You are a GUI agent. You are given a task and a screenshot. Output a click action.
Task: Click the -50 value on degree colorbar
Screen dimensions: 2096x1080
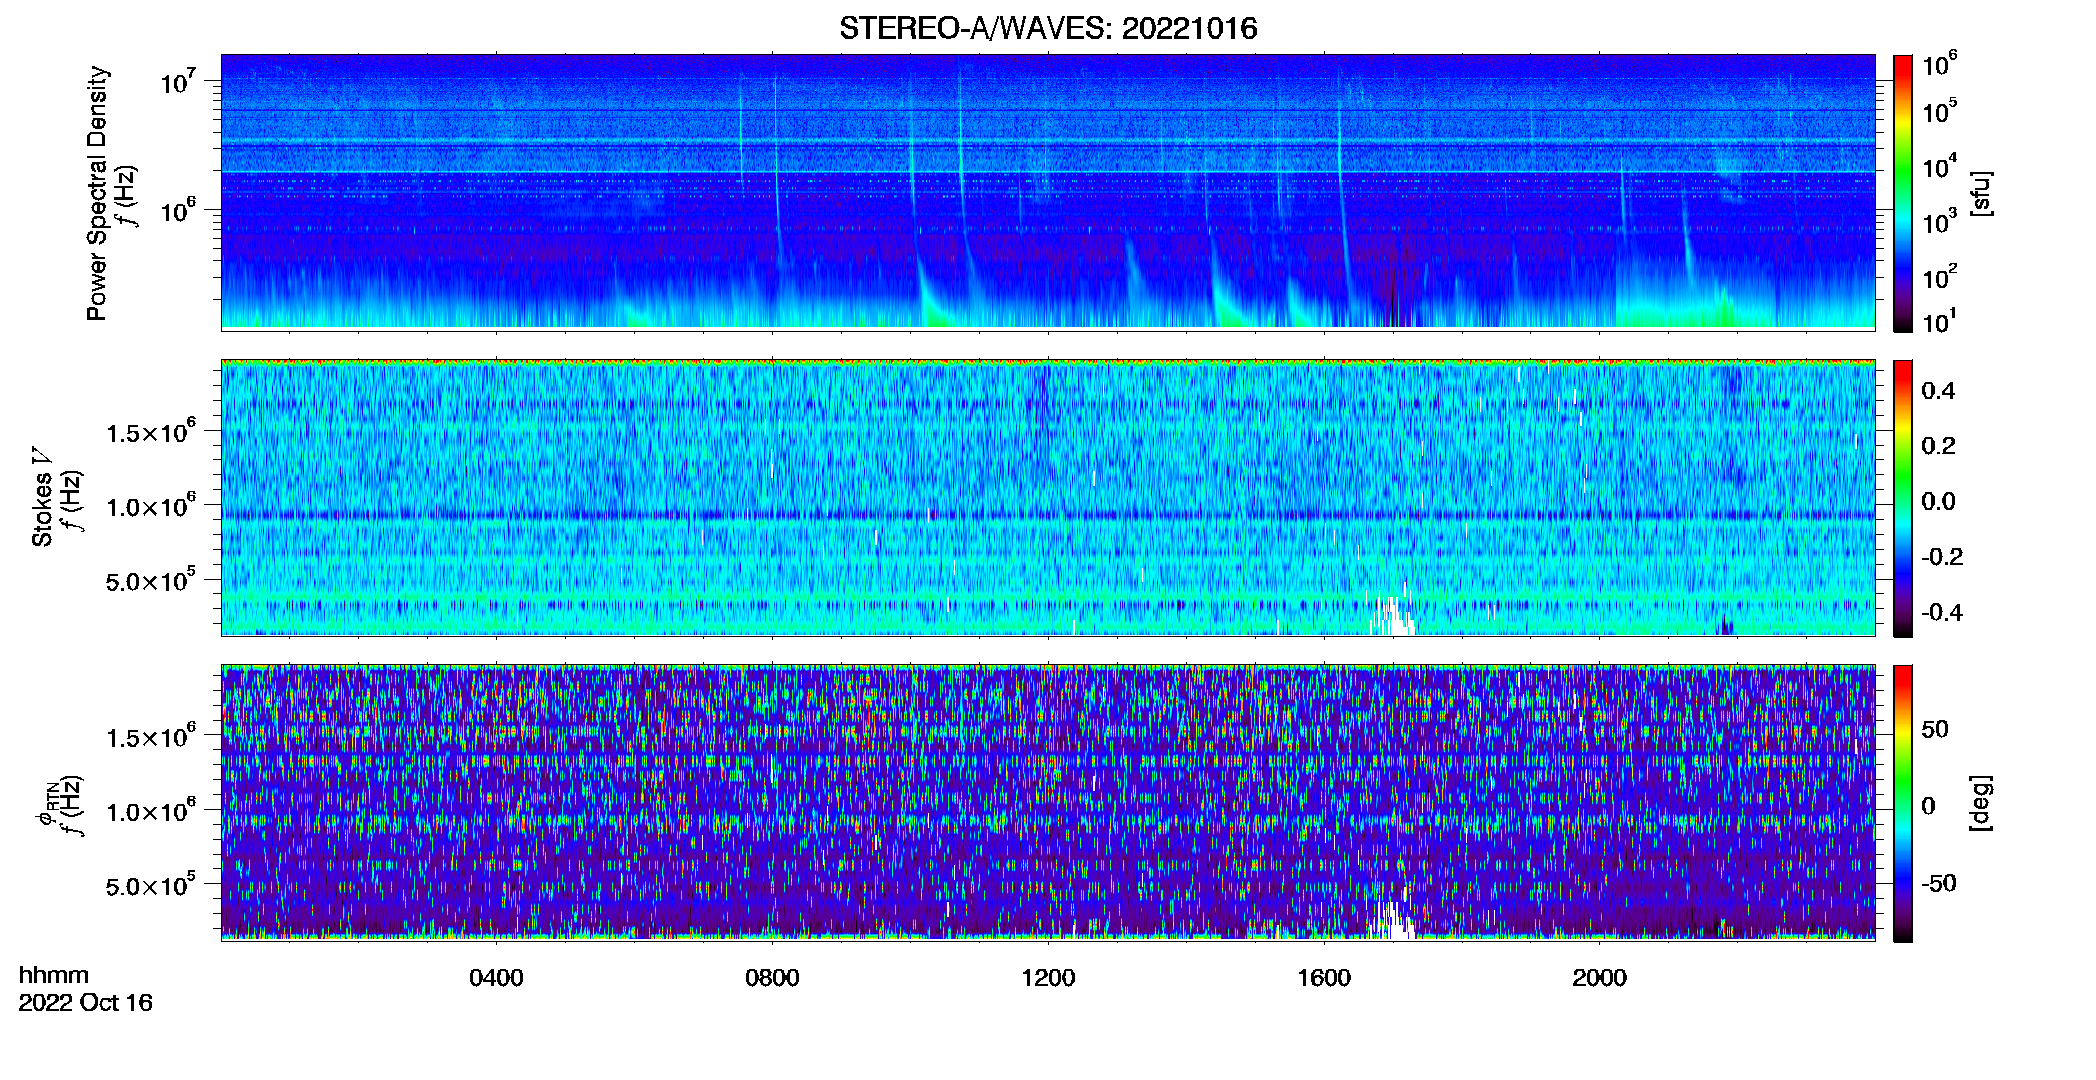pyautogui.click(x=1938, y=883)
